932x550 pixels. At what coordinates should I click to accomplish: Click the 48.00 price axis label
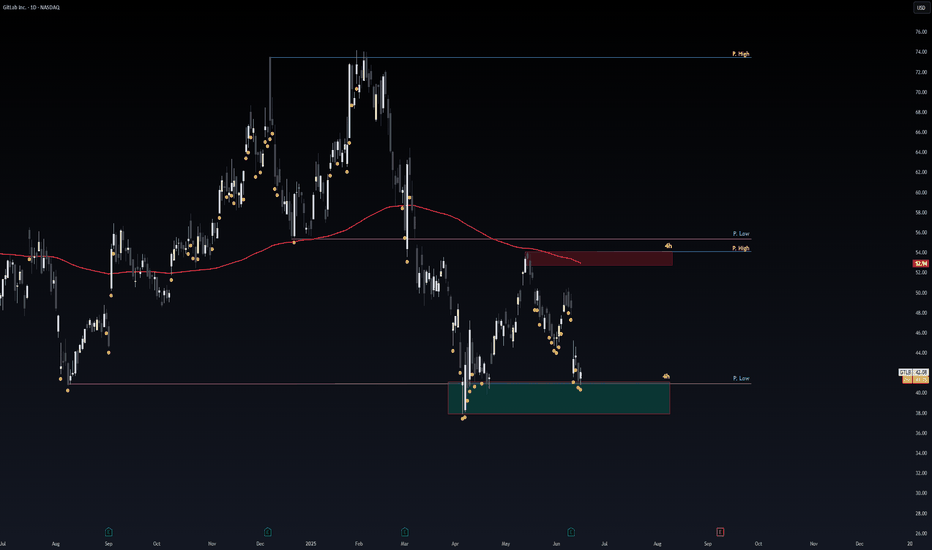tap(921, 313)
